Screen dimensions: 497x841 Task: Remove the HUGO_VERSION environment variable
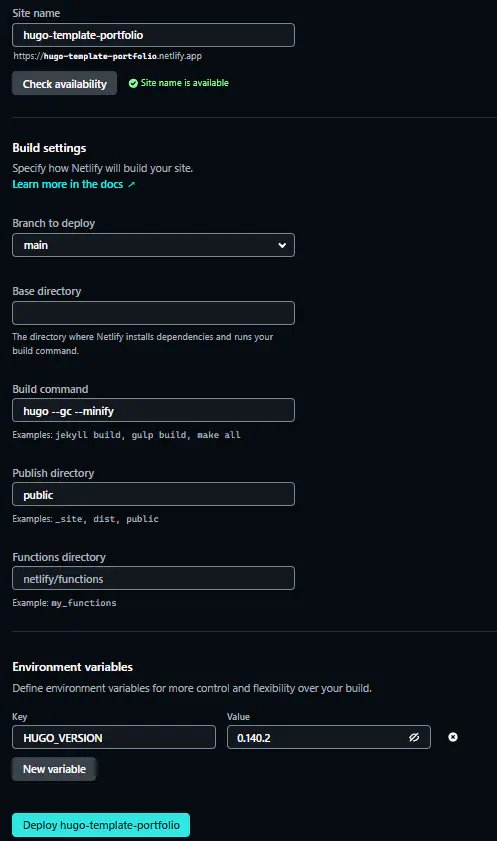pos(453,737)
